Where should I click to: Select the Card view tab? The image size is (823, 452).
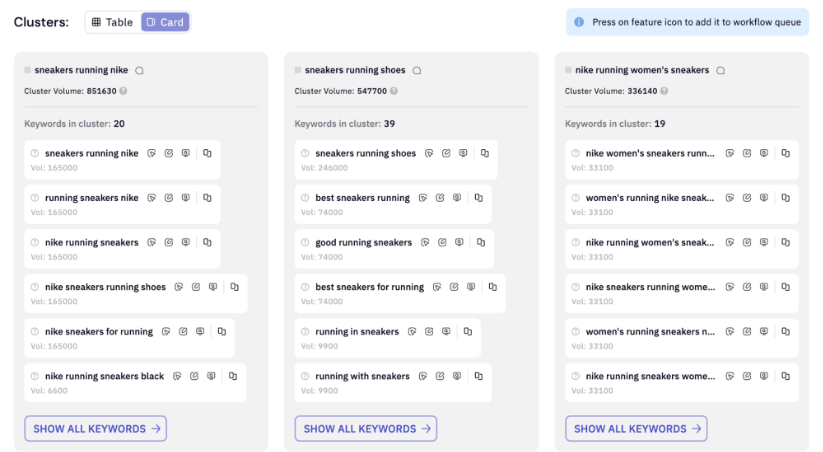[165, 22]
